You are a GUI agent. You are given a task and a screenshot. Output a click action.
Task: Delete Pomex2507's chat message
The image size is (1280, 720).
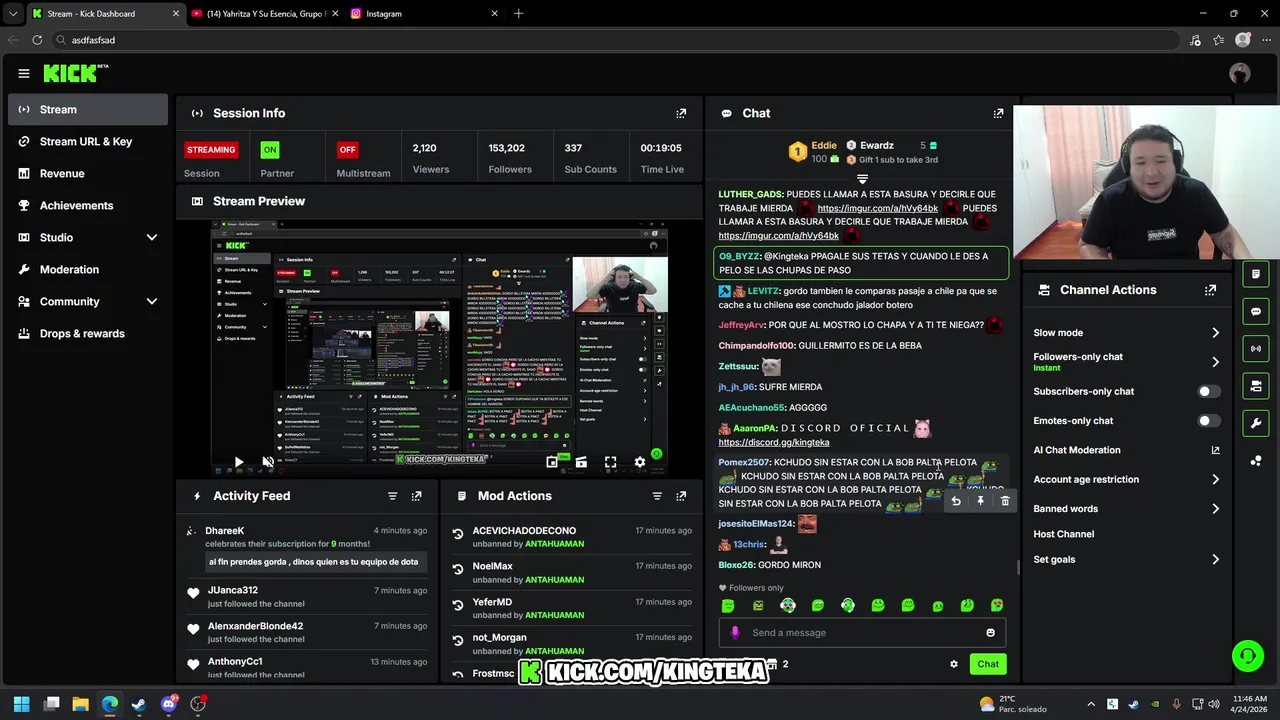[1005, 501]
